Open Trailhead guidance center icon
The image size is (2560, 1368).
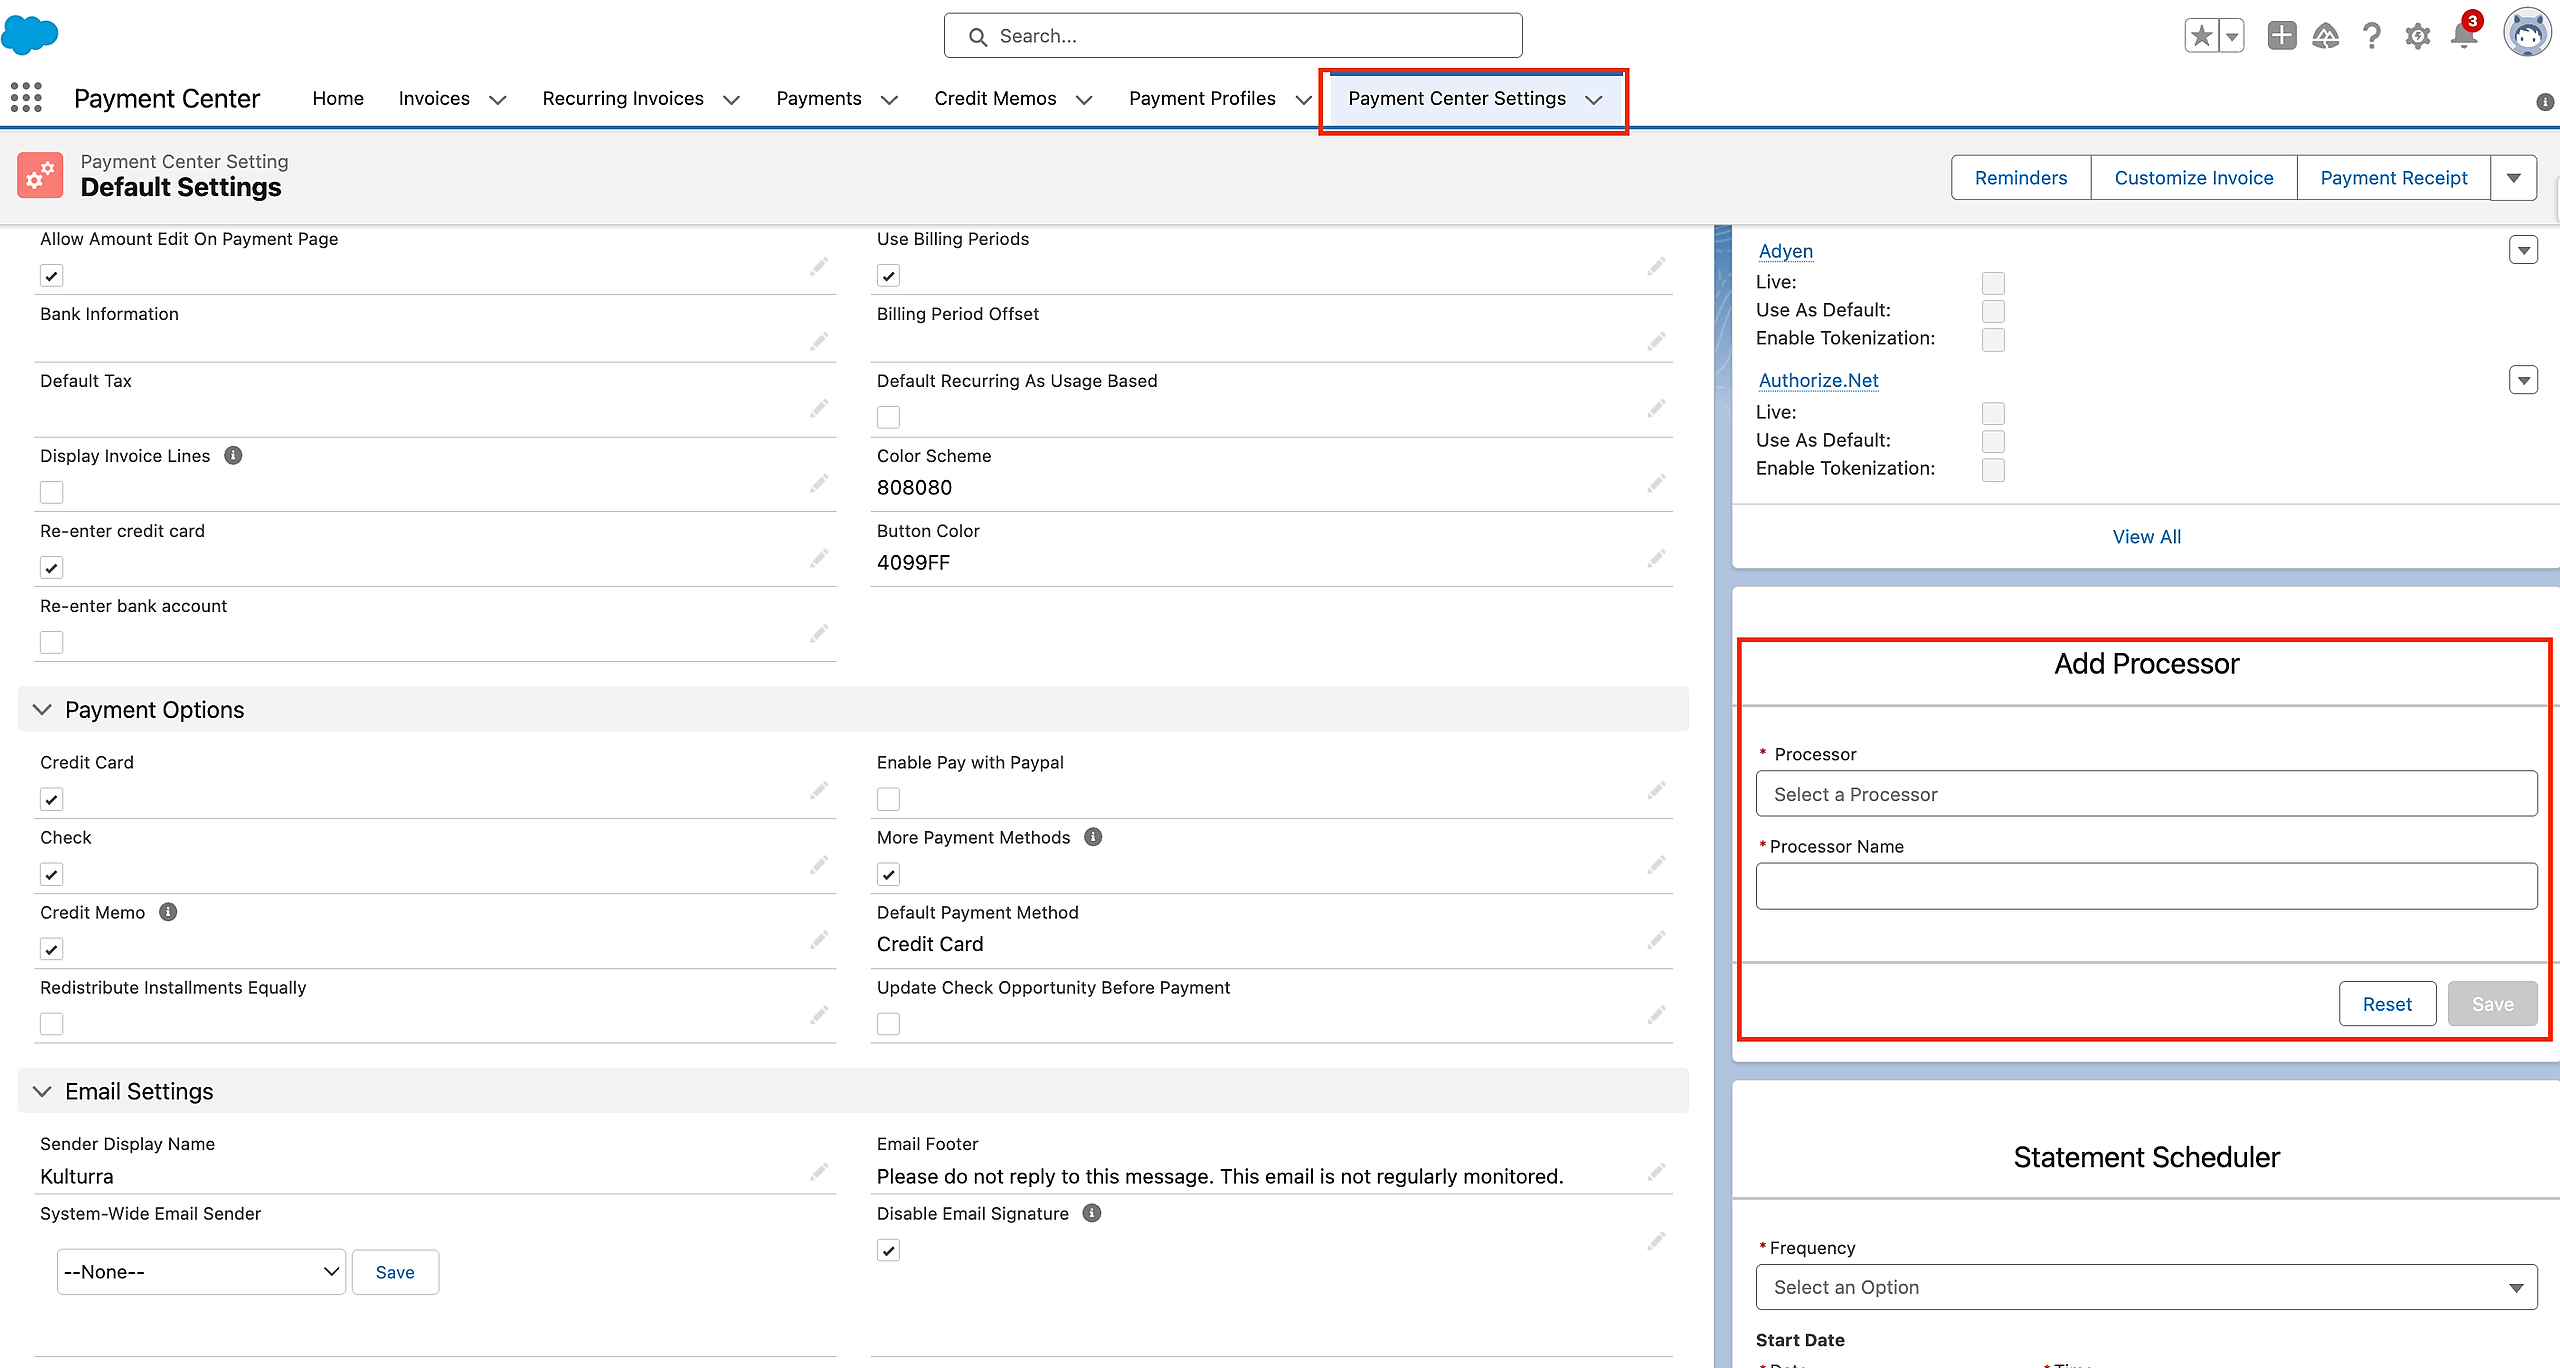point(2326,36)
